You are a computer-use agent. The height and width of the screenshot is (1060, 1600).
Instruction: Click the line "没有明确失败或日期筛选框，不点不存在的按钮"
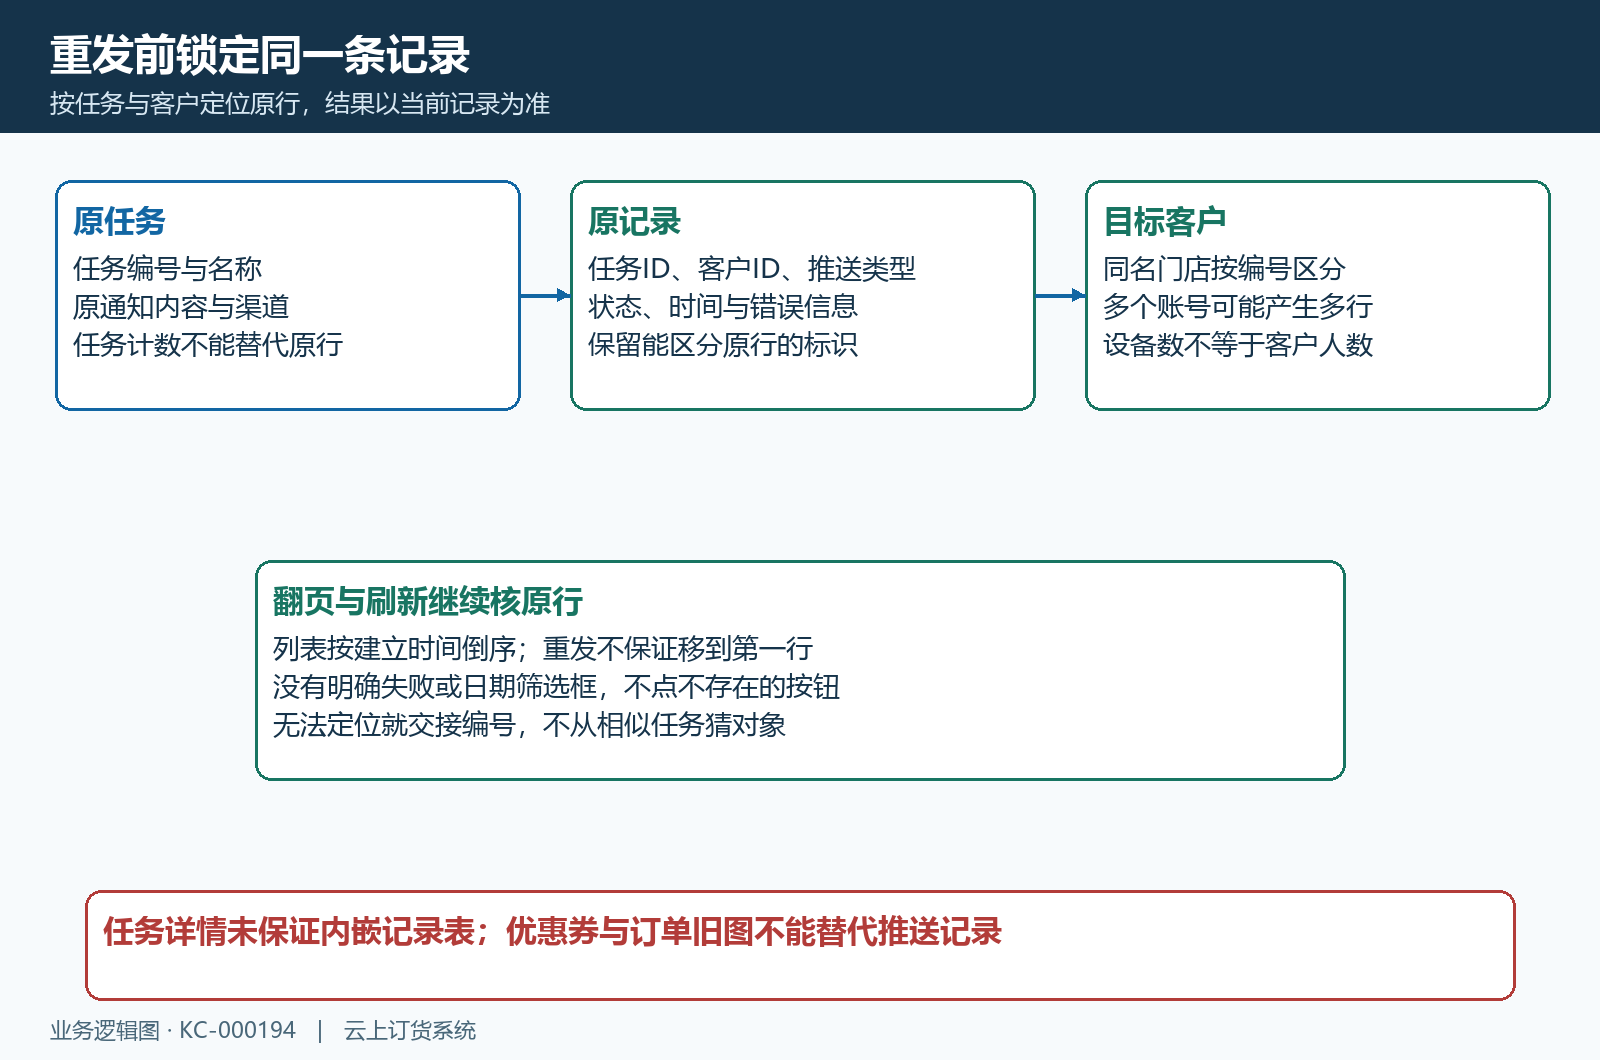click(556, 686)
